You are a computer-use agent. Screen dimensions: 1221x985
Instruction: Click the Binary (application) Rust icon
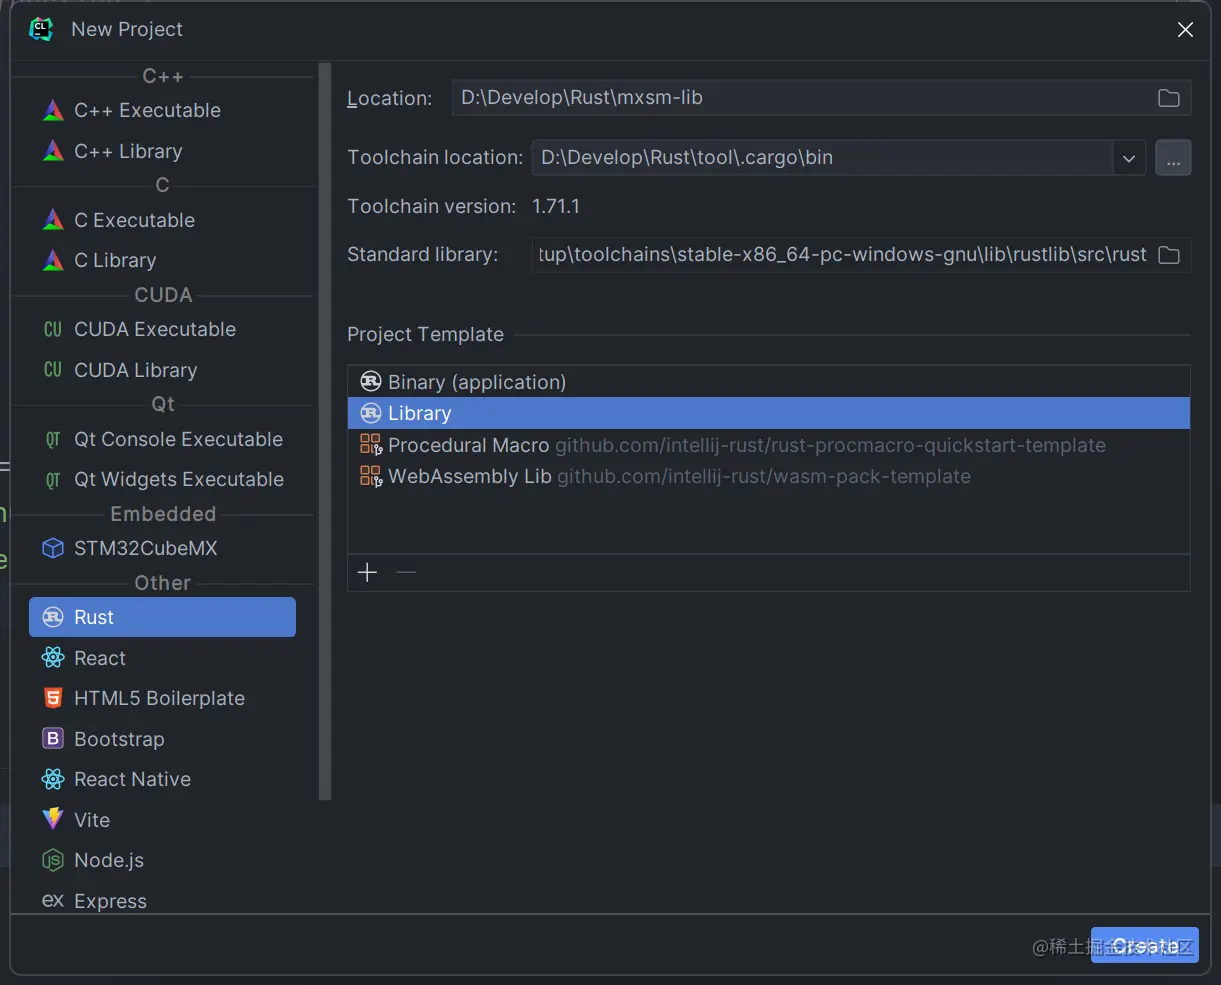[x=371, y=382]
